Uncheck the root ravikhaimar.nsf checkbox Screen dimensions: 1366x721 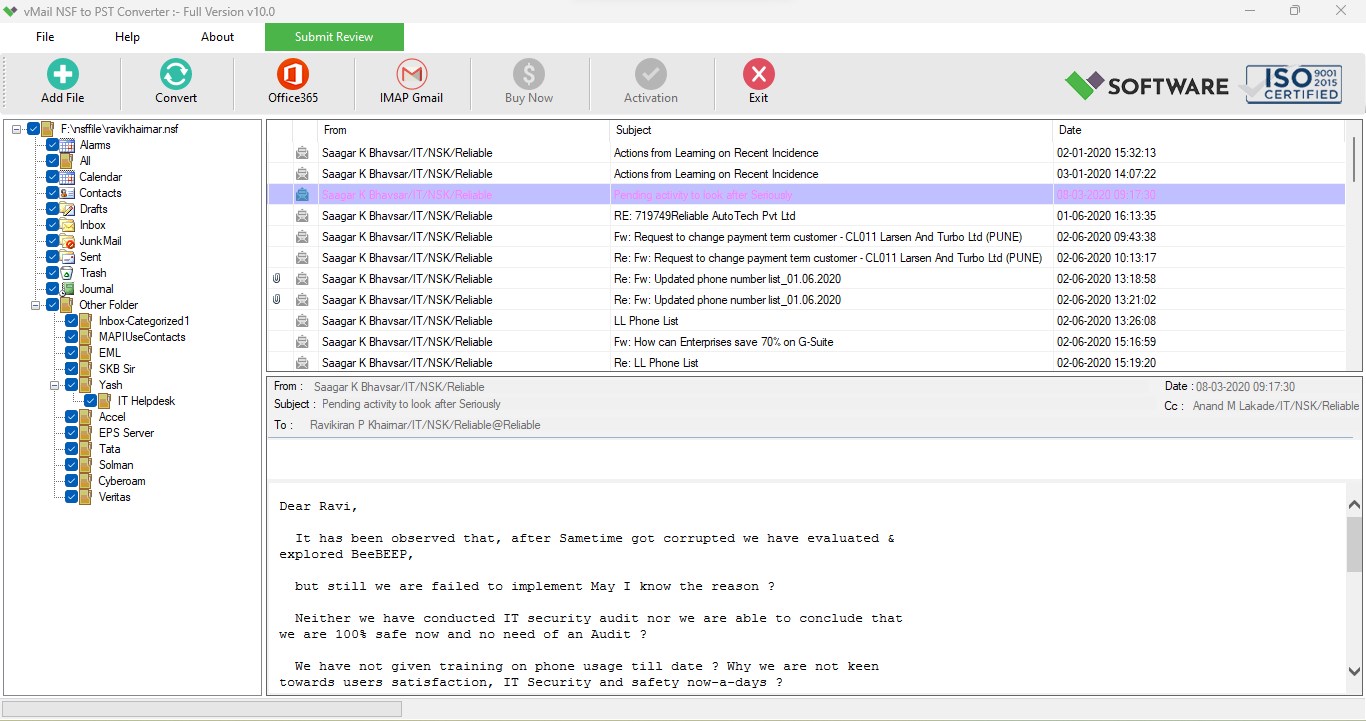(34, 129)
